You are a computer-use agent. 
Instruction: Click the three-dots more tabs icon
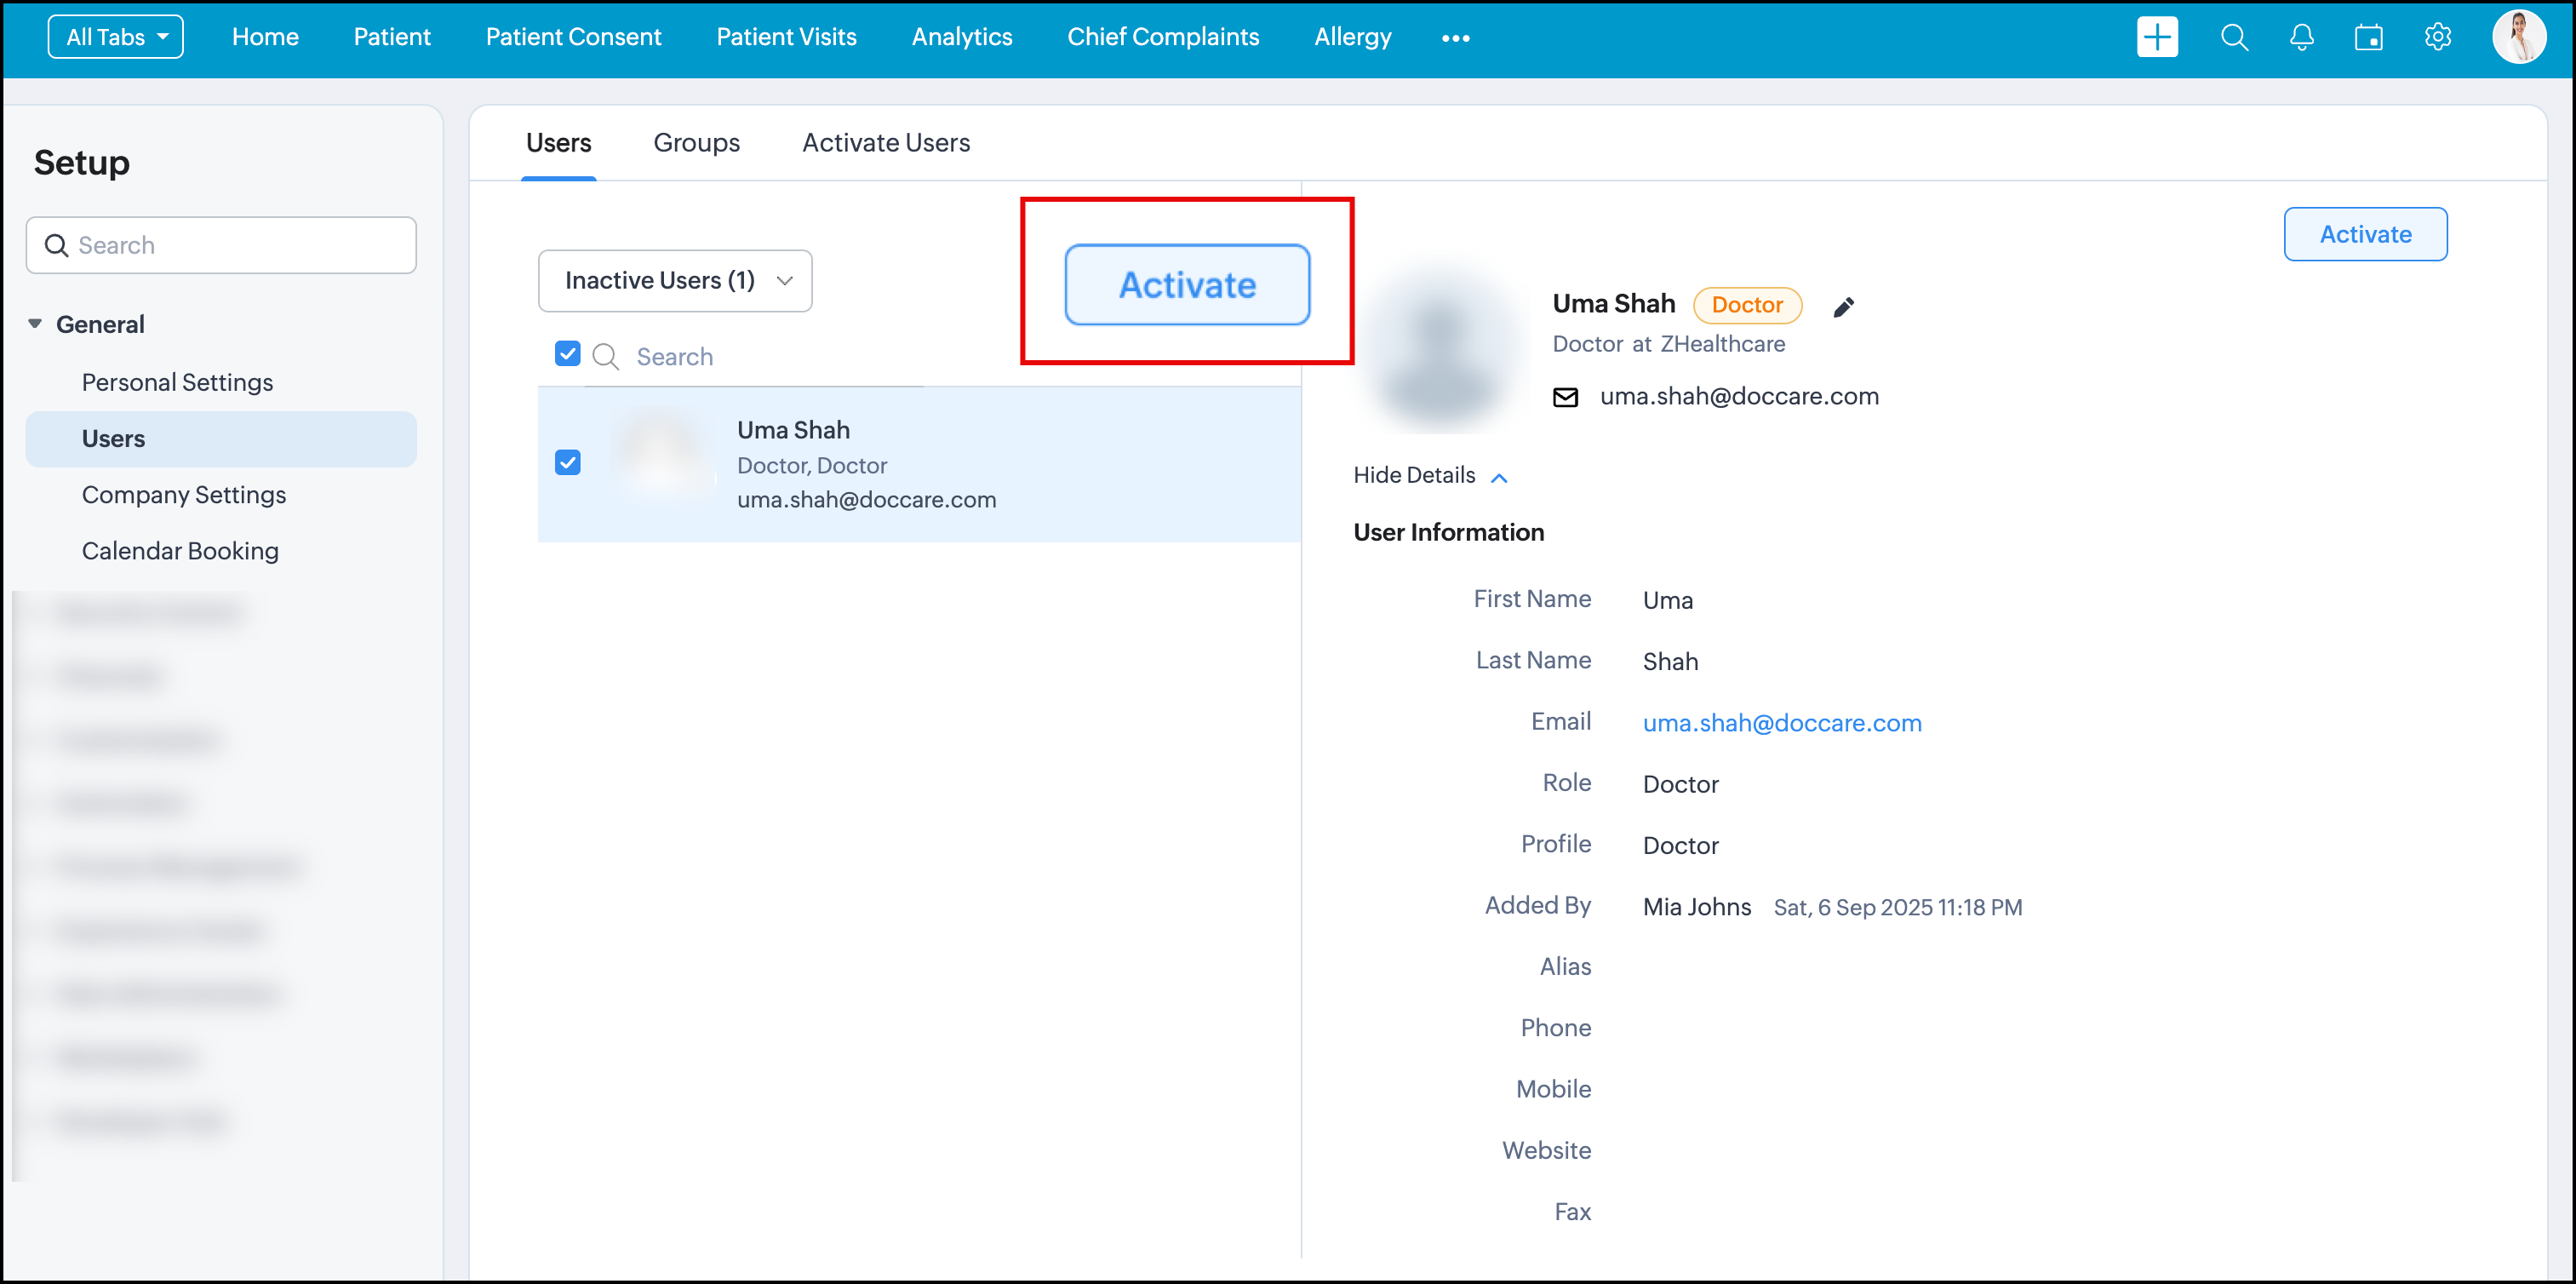(x=1455, y=38)
